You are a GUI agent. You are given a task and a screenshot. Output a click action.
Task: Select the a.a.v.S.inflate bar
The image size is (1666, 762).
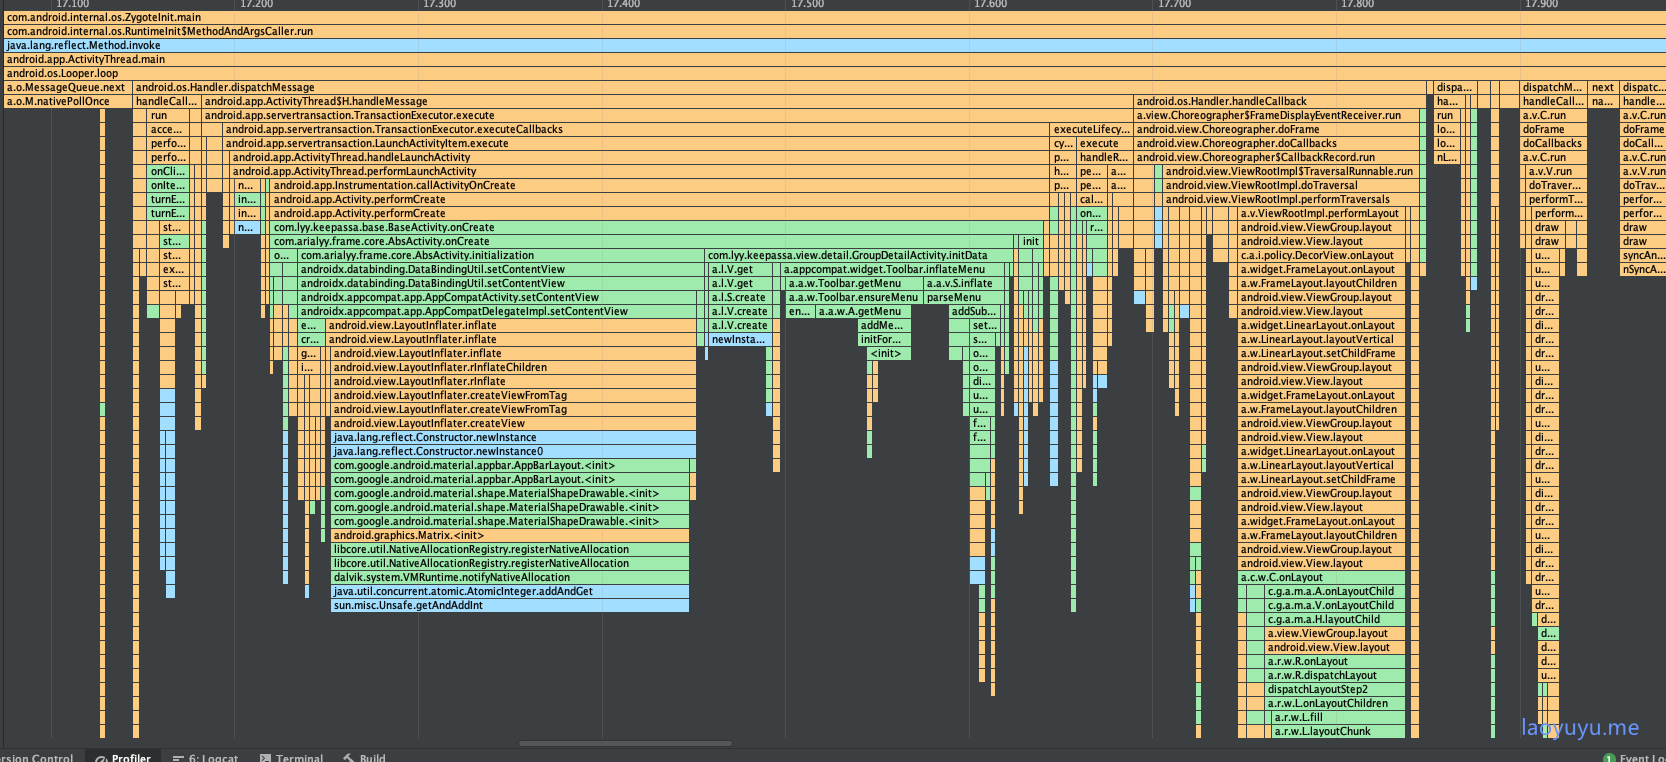(x=964, y=283)
